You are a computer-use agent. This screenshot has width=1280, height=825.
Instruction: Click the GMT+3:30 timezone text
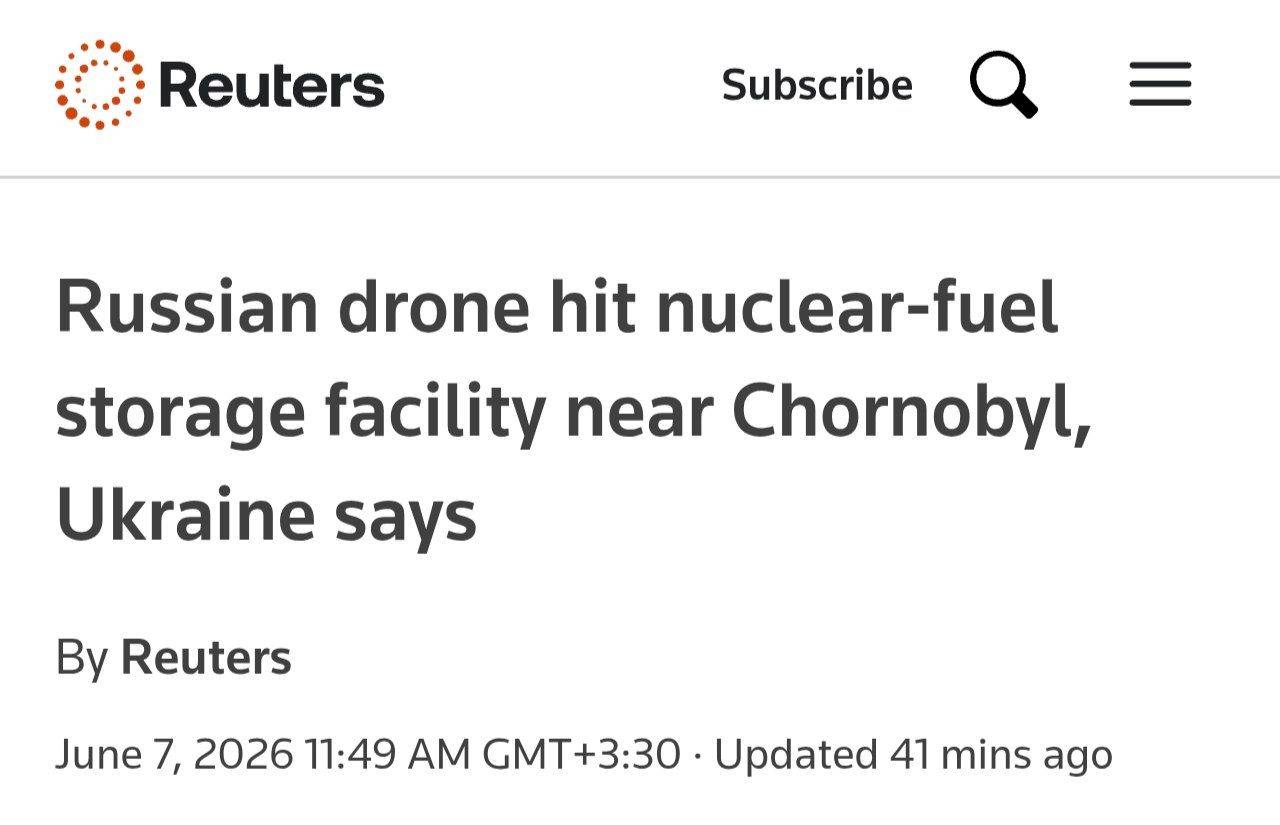[x=582, y=754]
